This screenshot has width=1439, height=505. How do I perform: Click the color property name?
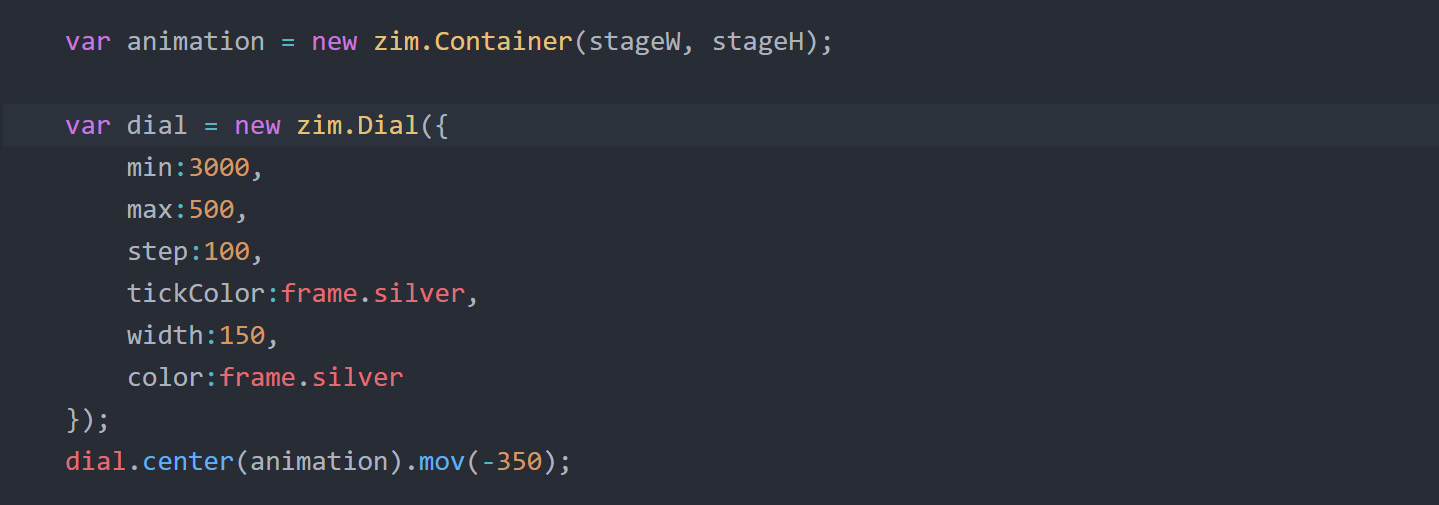[x=165, y=378]
